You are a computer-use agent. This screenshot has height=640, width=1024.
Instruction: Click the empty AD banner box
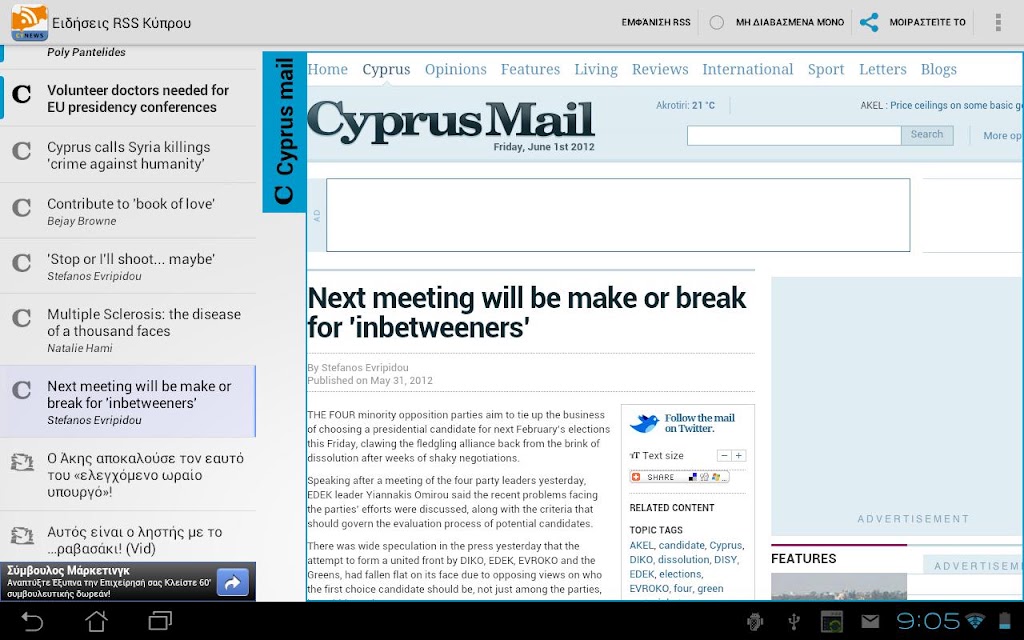(618, 215)
